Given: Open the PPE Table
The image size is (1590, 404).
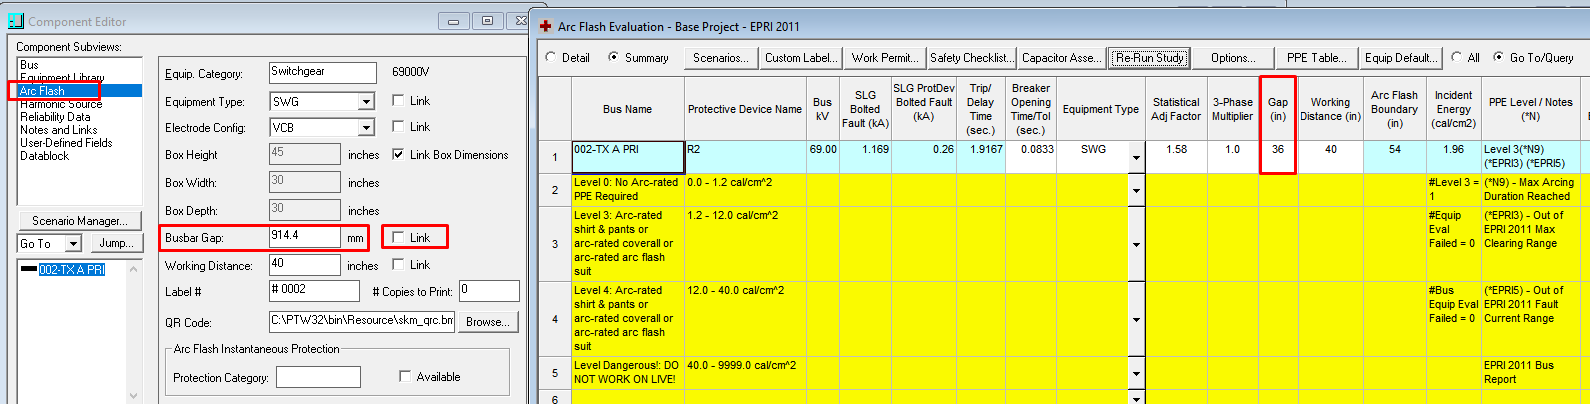Looking at the screenshot, I should pyautogui.click(x=1315, y=58).
